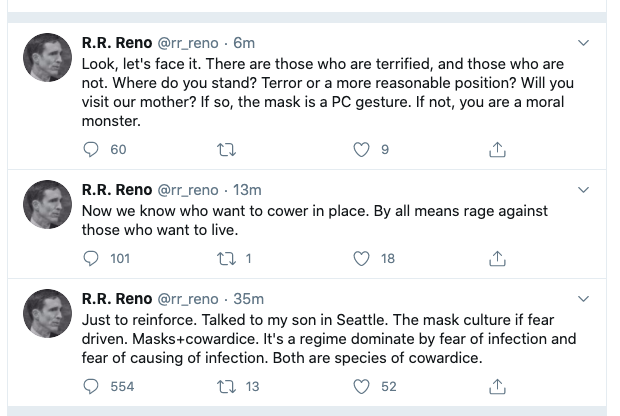Open the more-options chevron on the 6m tweet
This screenshot has height=416, width=620.
pos(586,43)
